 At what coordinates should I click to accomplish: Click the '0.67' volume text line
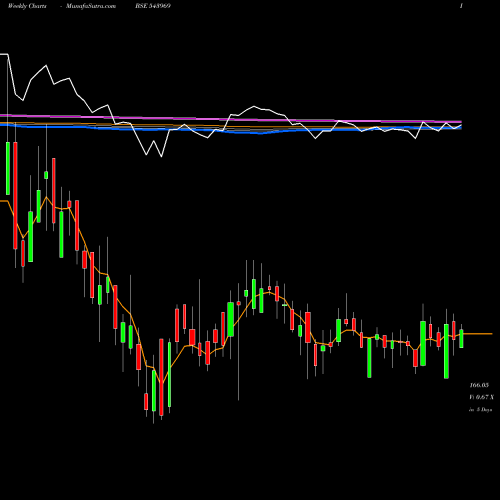click(x=481, y=397)
